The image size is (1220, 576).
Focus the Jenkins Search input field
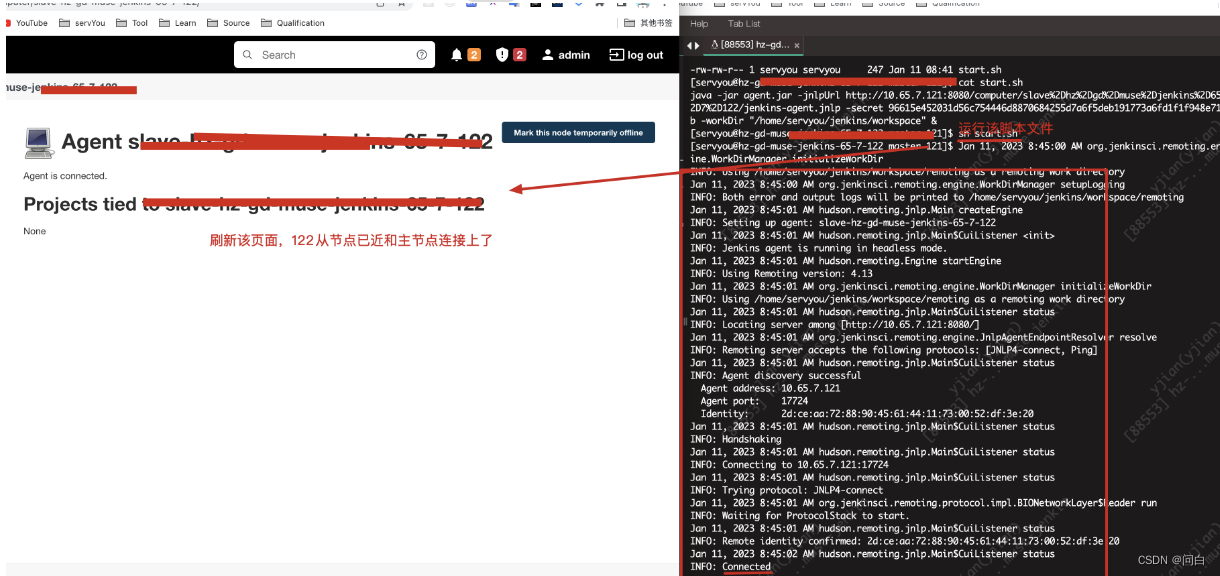click(336, 55)
